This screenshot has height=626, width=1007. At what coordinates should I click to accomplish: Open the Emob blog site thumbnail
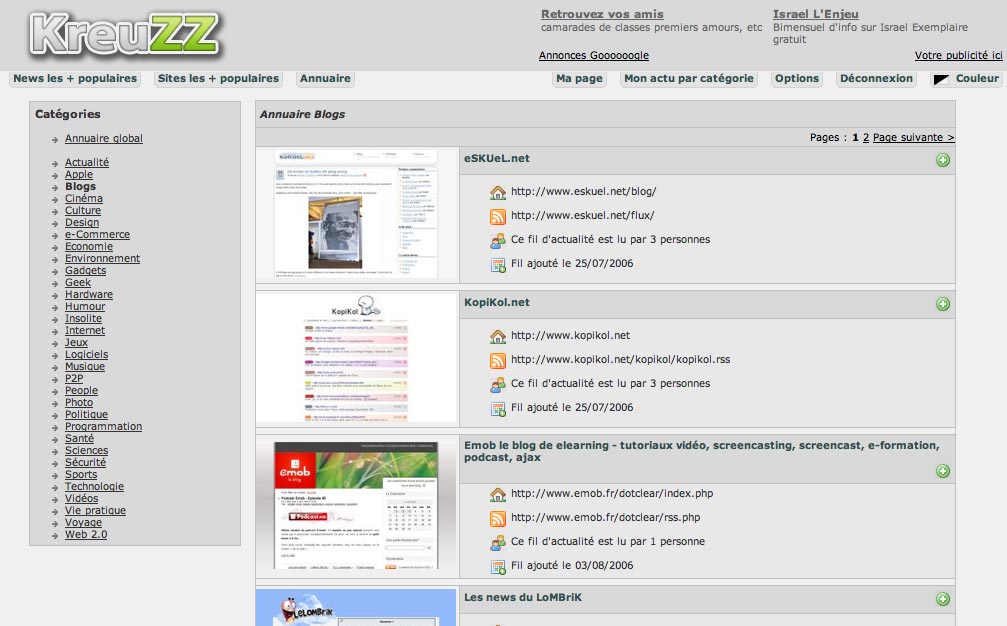coord(356,505)
